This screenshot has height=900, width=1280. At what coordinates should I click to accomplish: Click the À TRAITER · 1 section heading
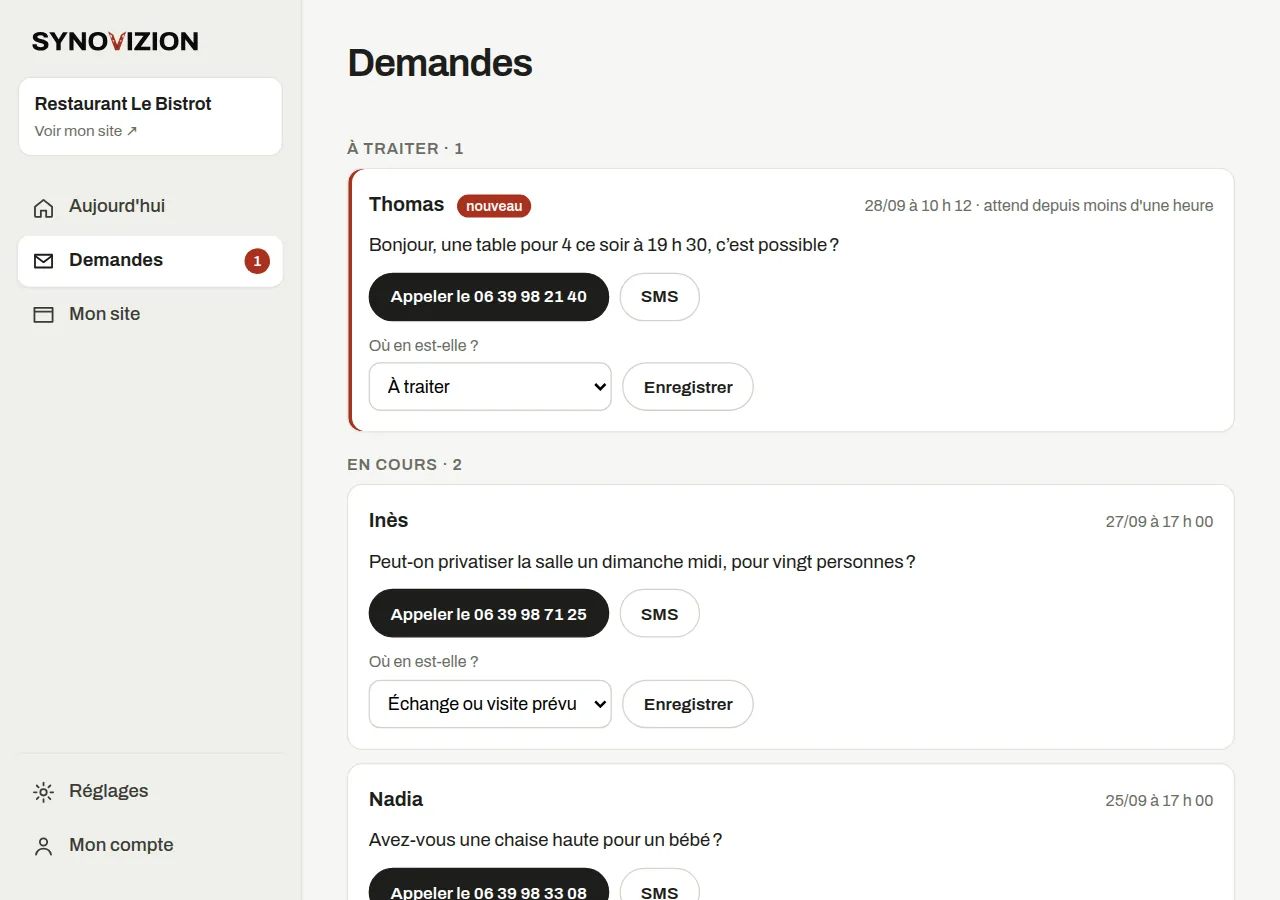[405, 149]
